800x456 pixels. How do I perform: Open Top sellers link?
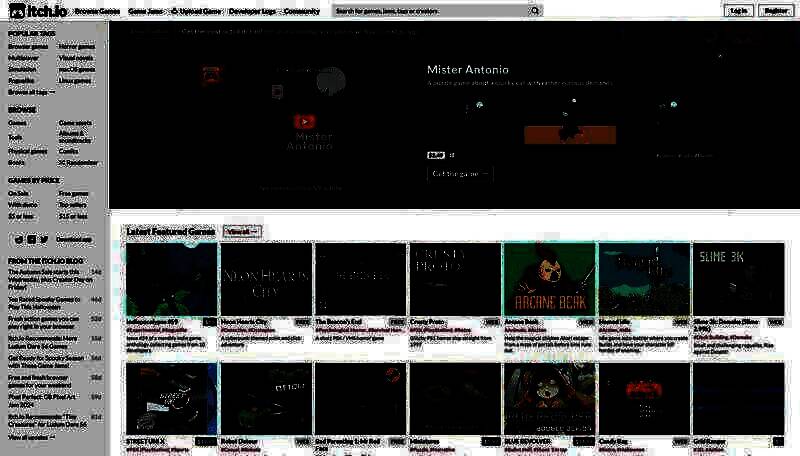coord(73,205)
